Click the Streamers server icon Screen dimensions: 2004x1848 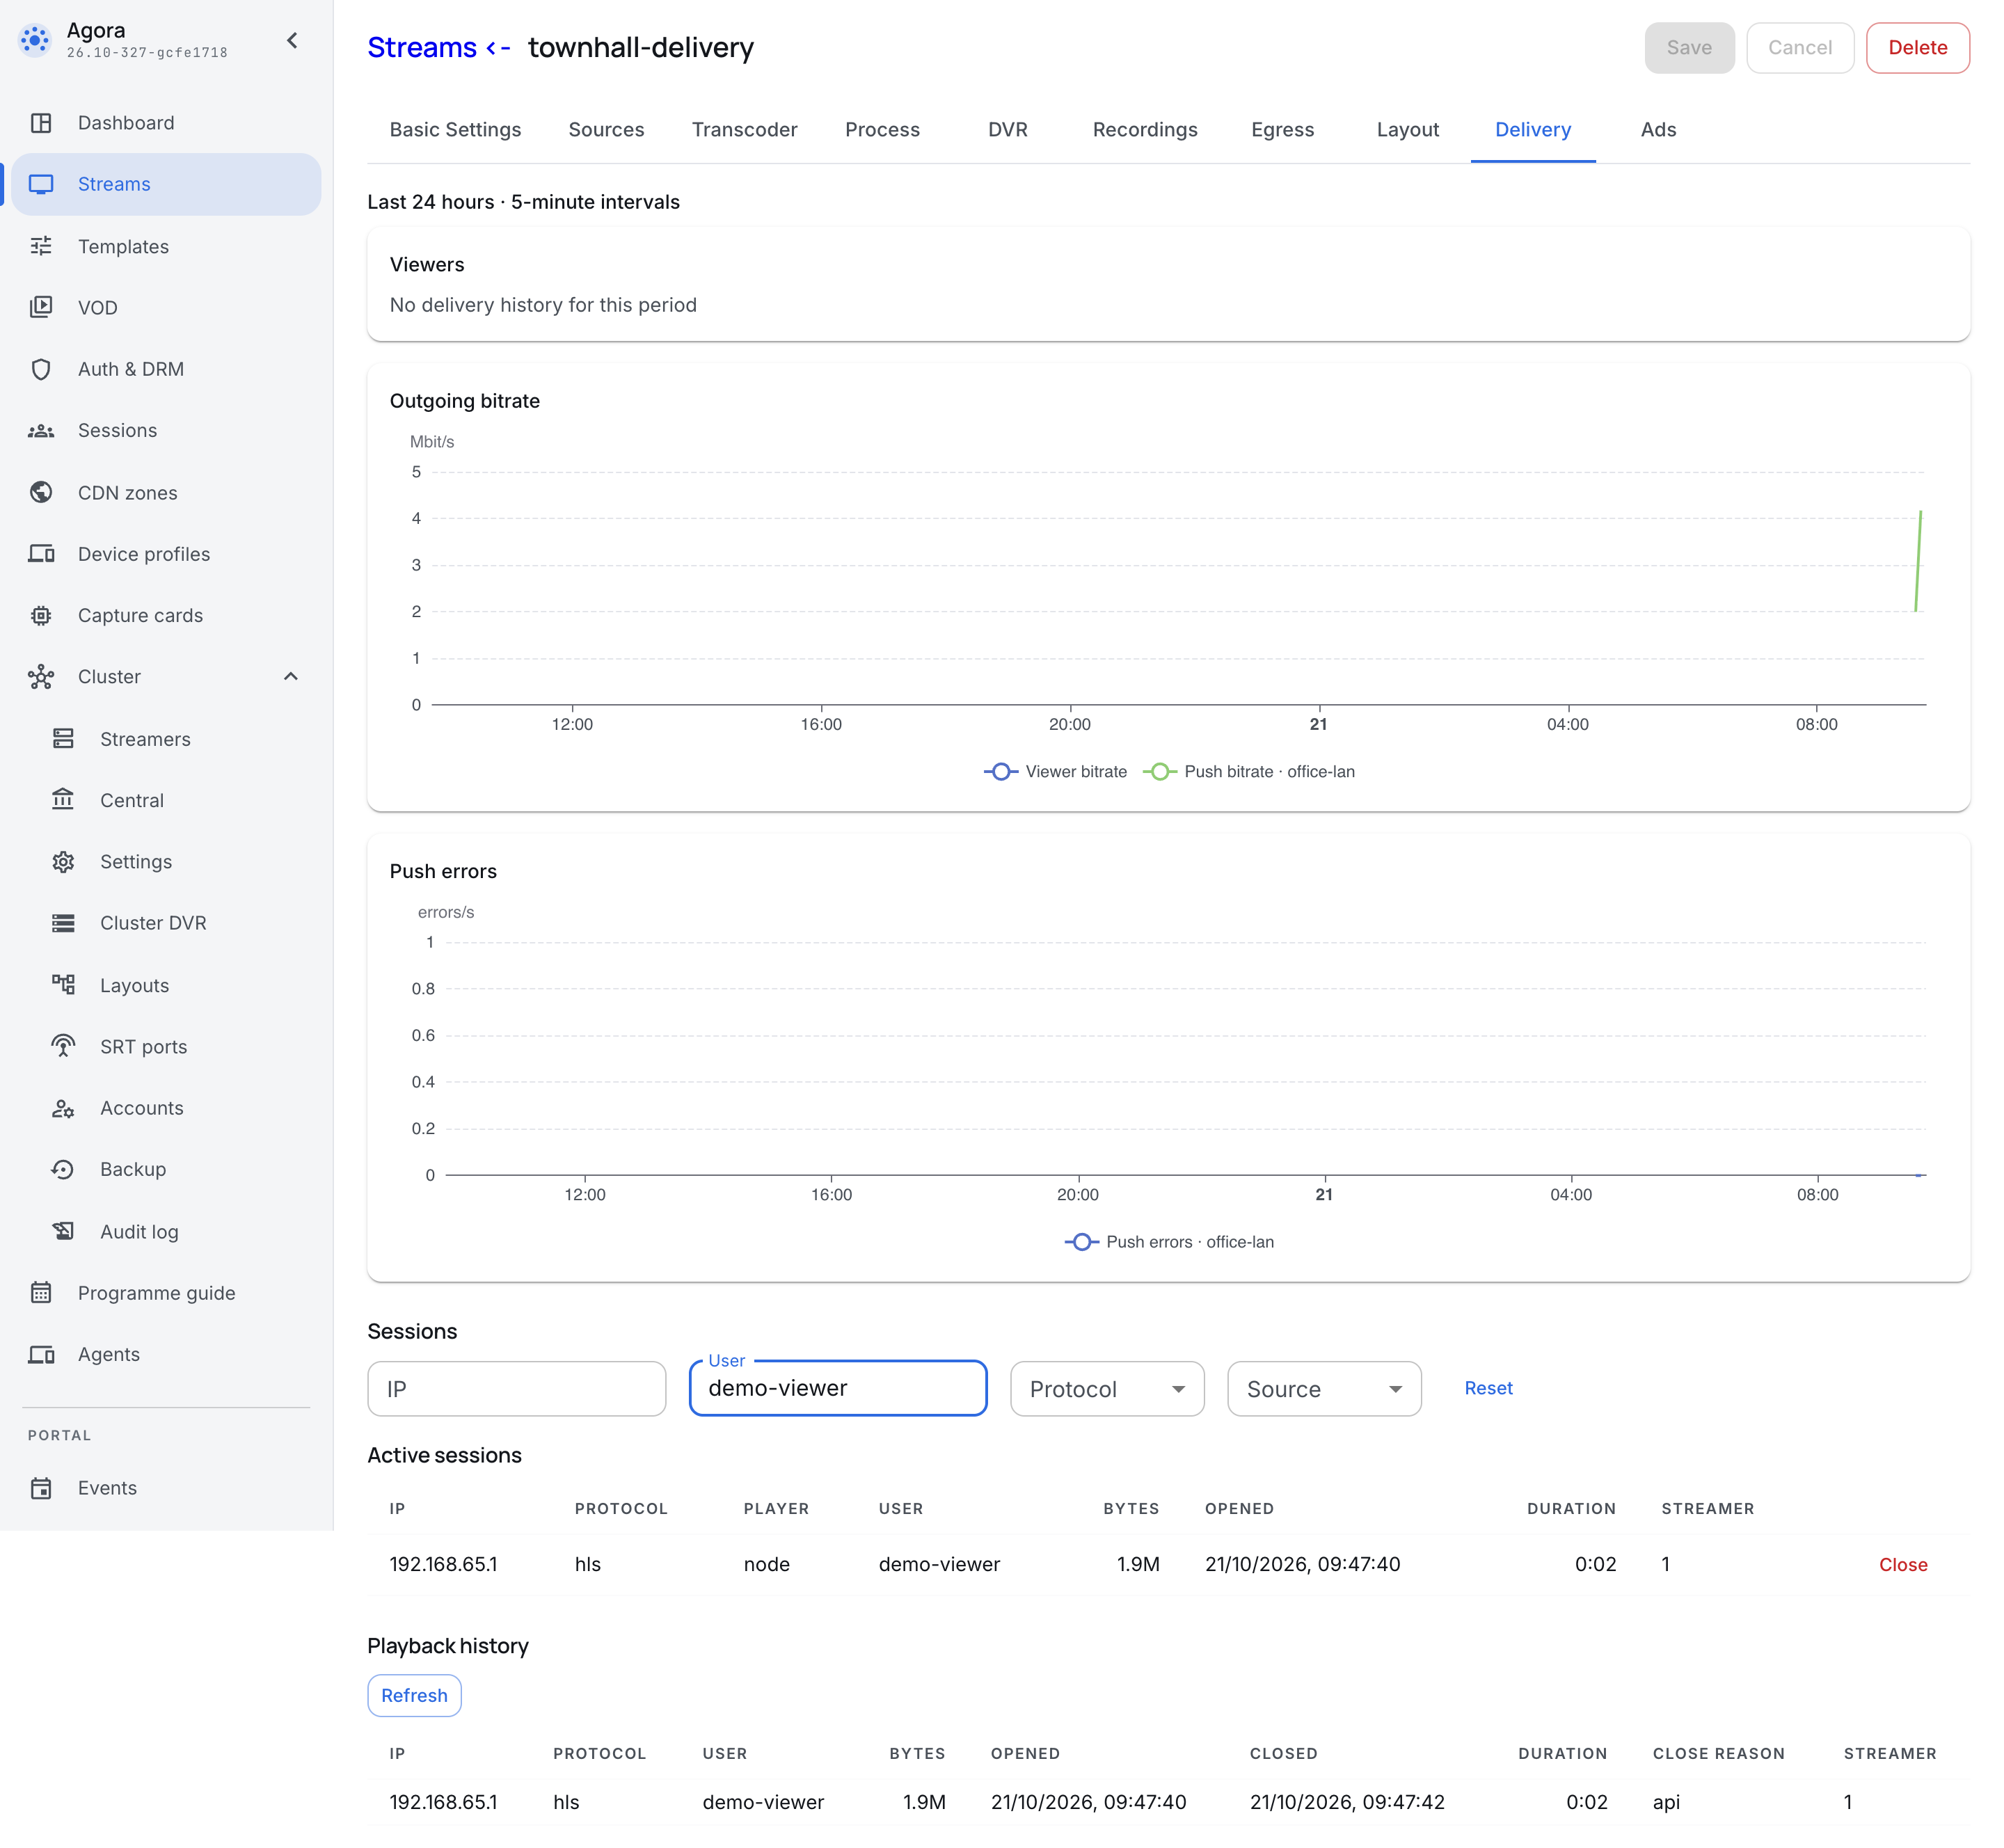pos(63,739)
